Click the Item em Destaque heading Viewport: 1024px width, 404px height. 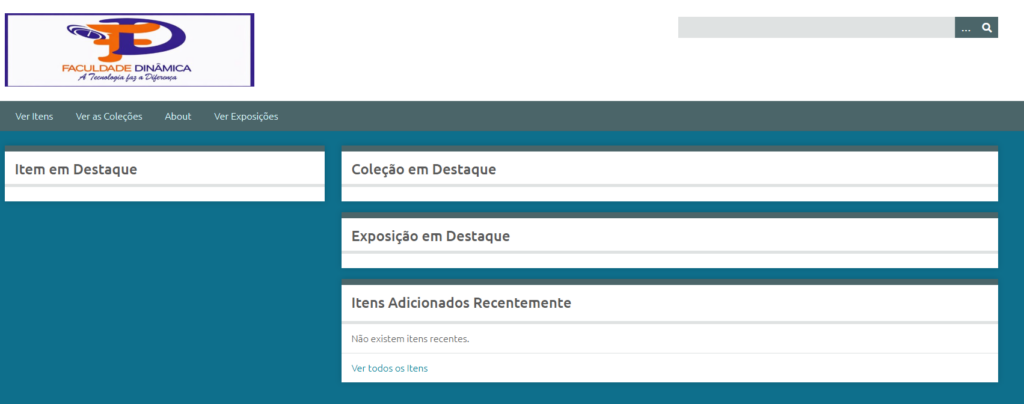click(76, 169)
